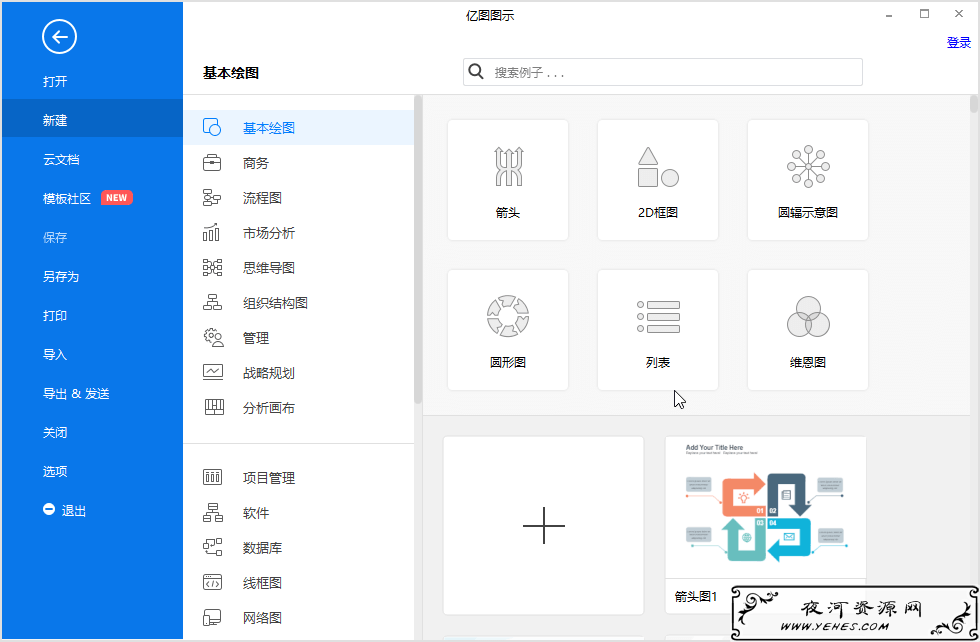Click the 搜索例子 search field
The width and height of the screenshot is (980, 642).
(x=662, y=72)
